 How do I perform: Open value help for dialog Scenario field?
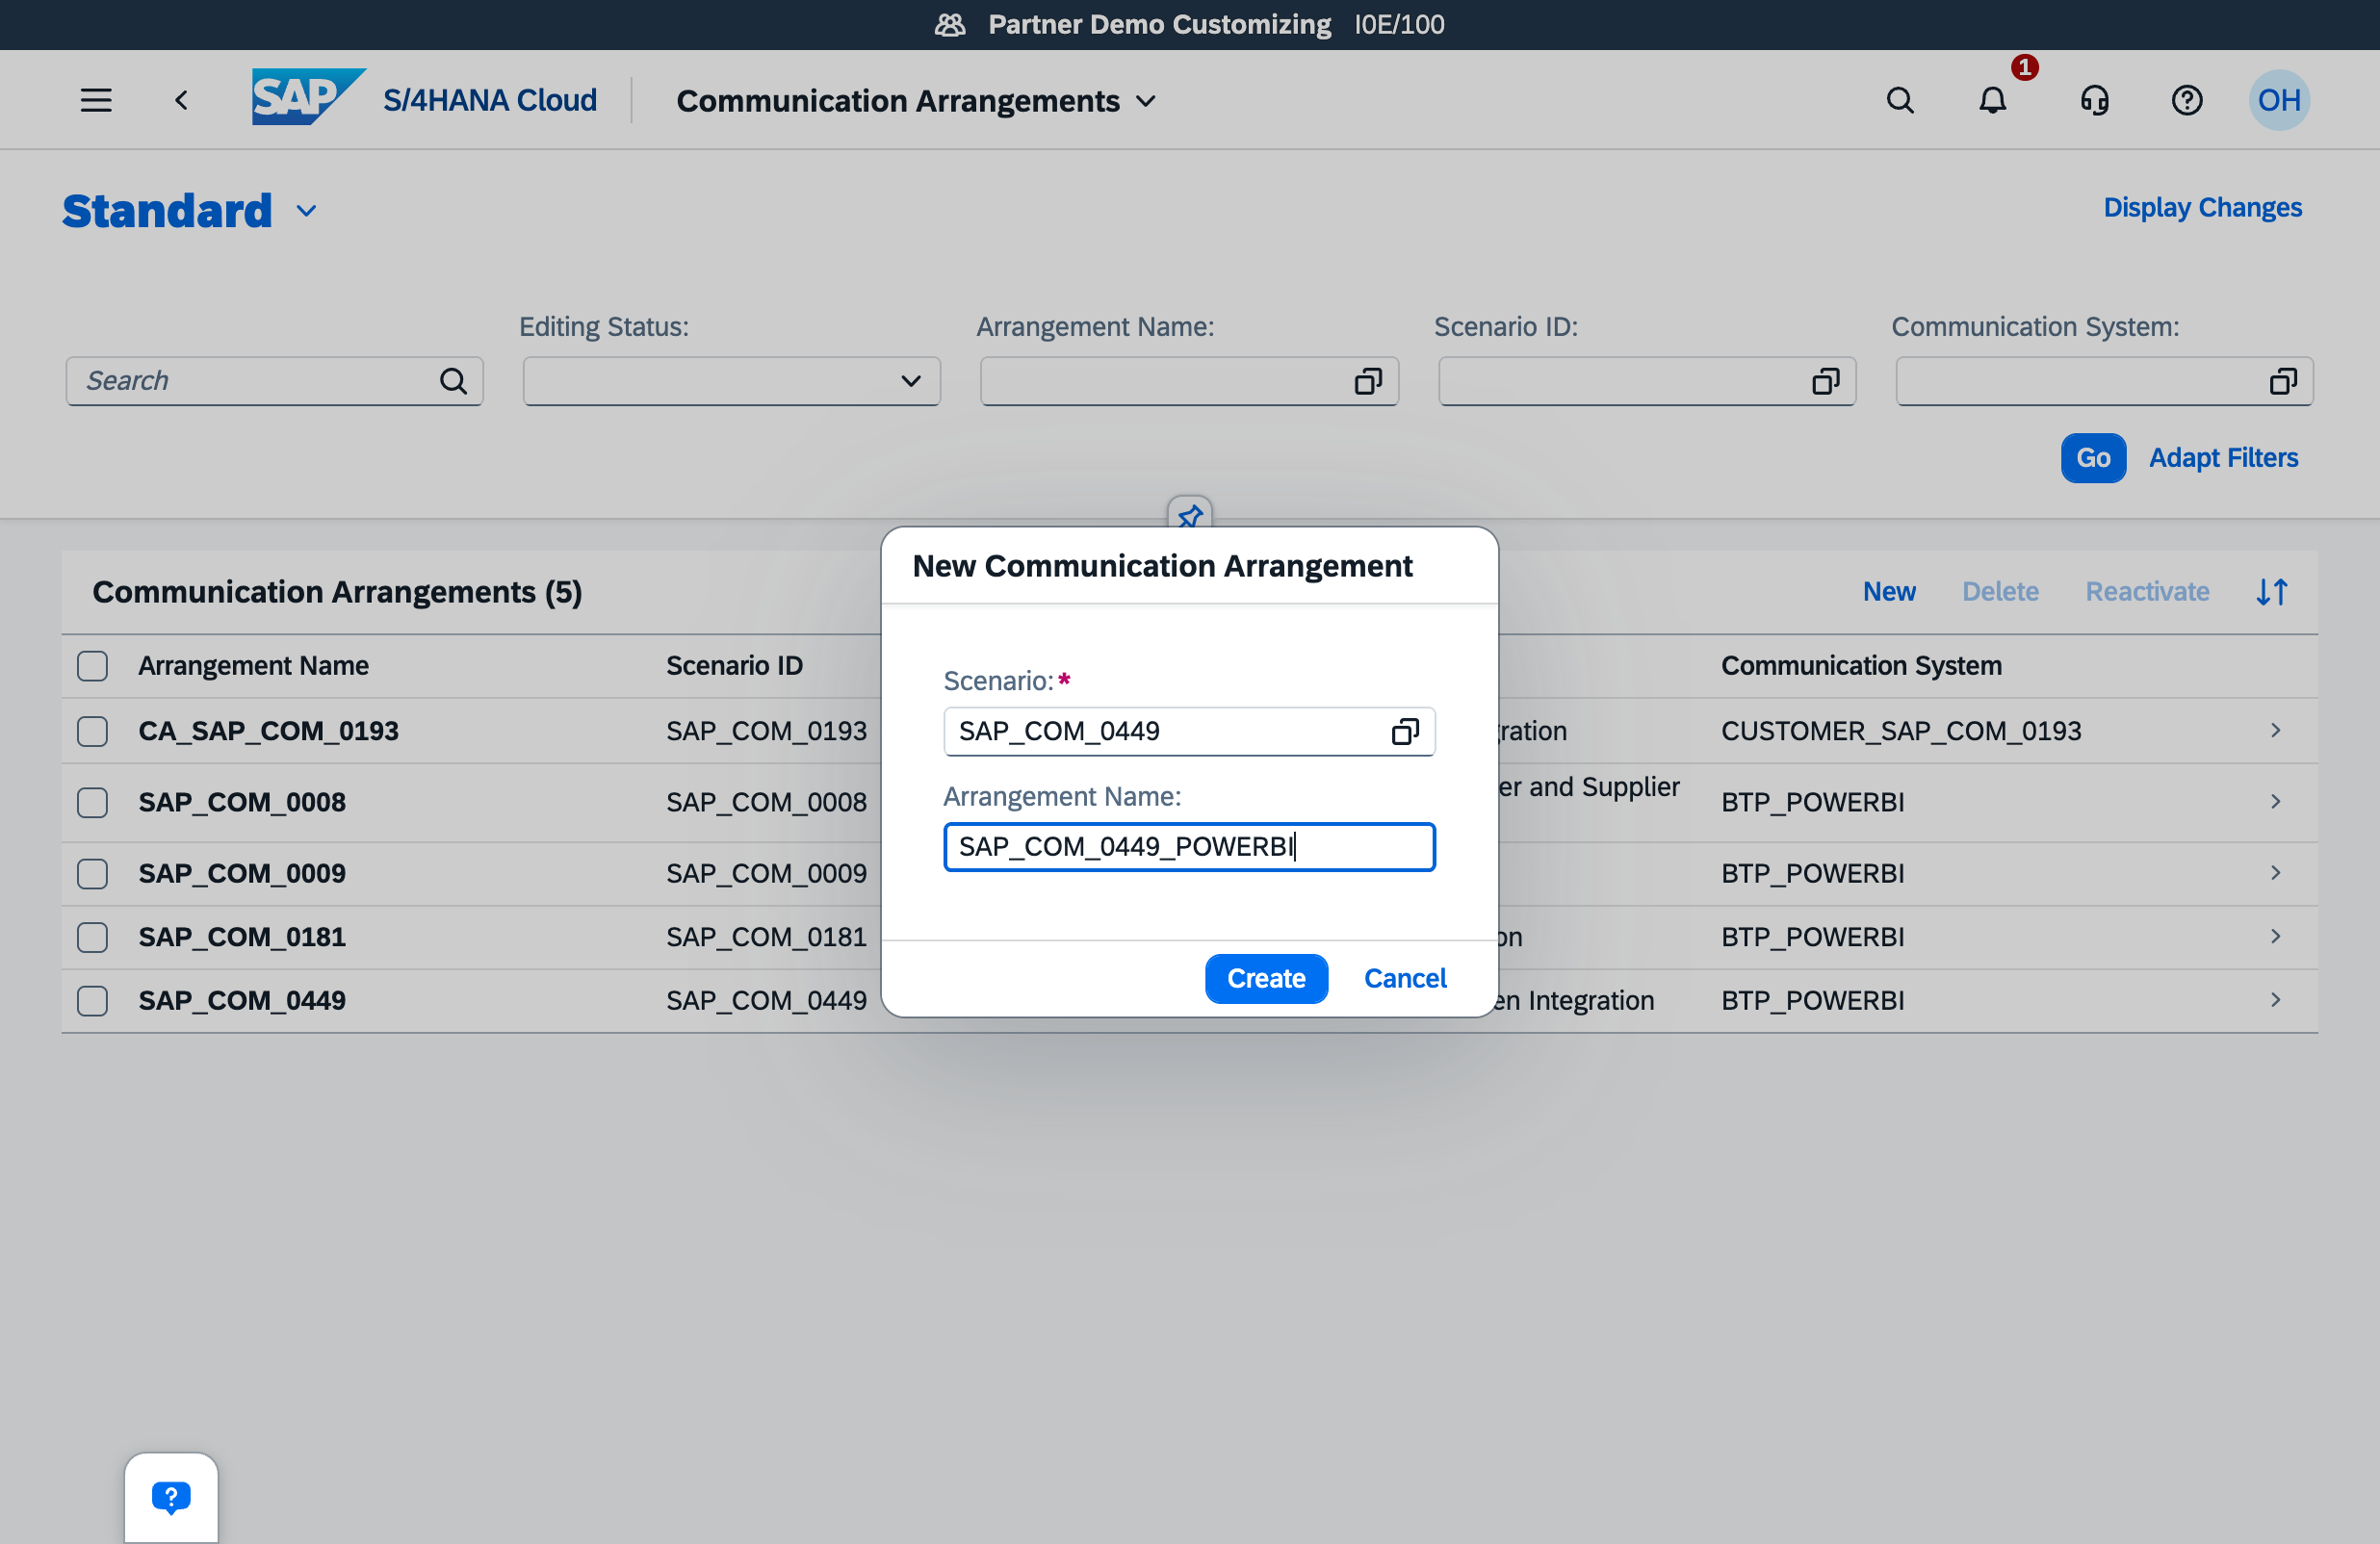point(1405,732)
